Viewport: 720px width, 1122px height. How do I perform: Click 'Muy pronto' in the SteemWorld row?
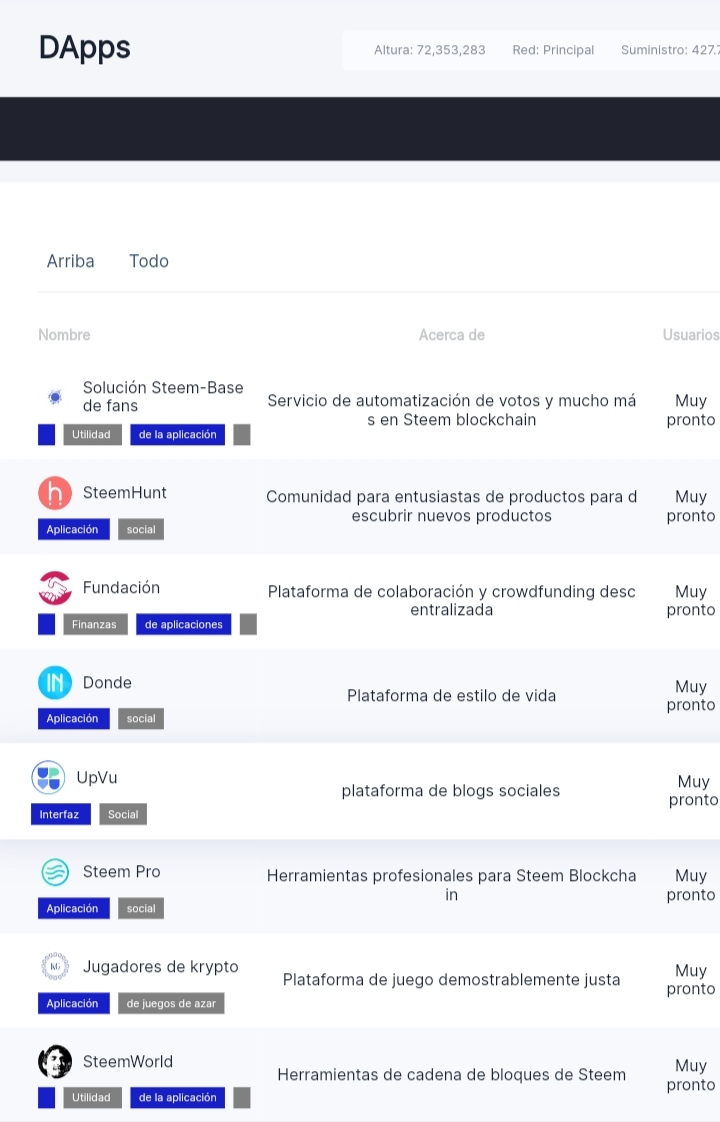(x=691, y=1075)
